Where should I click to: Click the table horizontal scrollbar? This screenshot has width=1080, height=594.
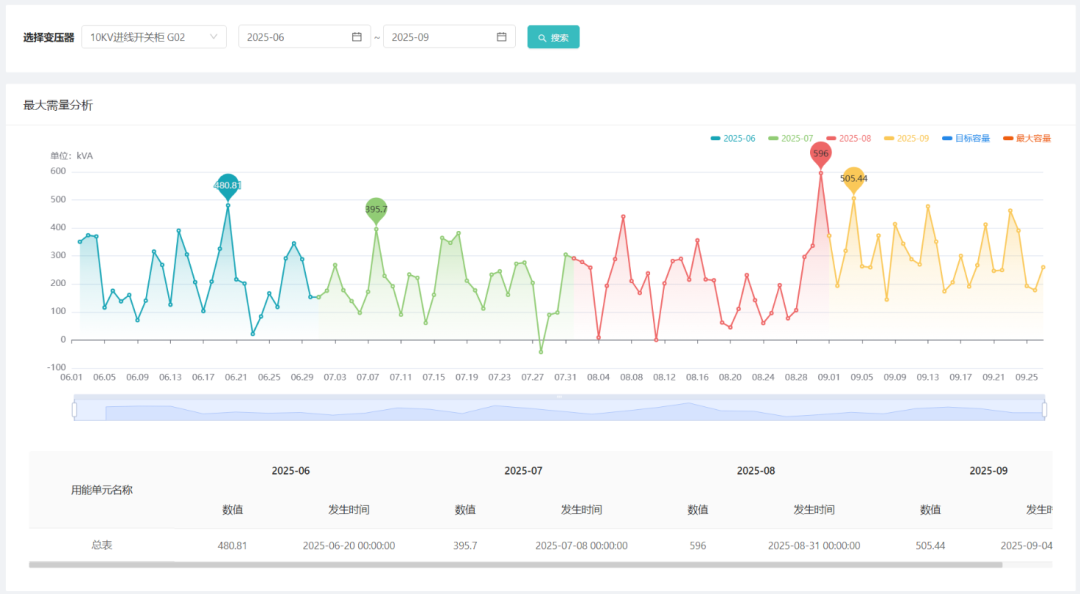pyautogui.click(x=515, y=565)
